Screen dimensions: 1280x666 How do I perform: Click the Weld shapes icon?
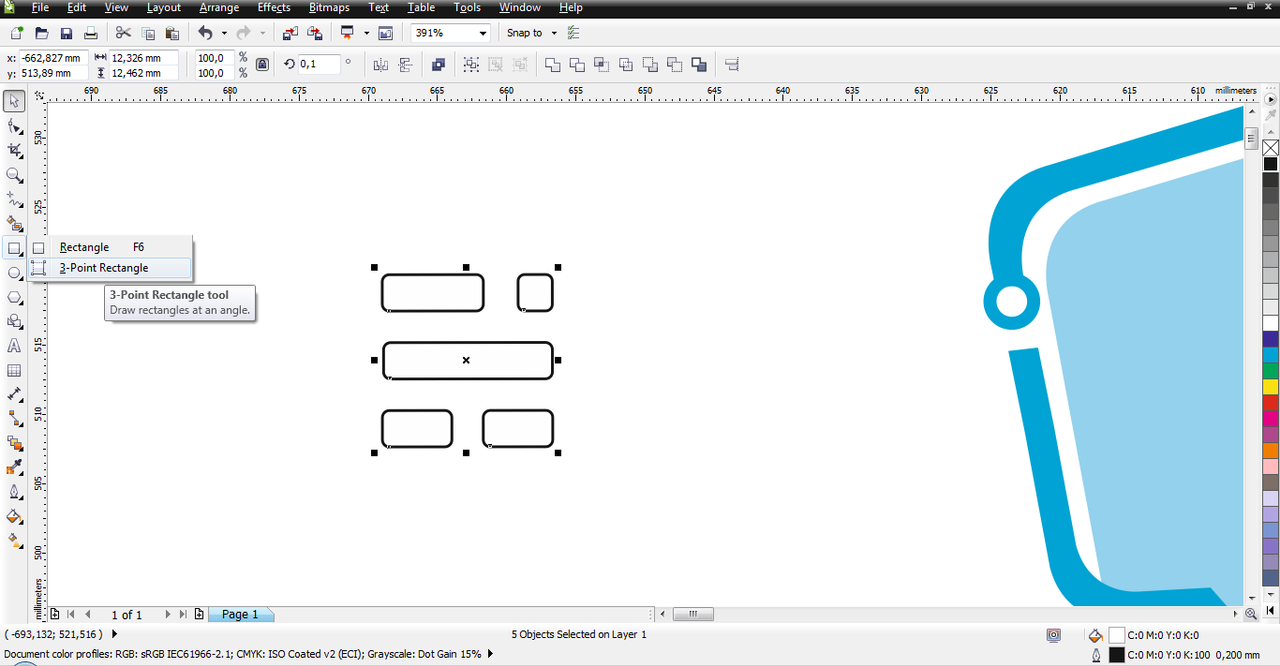coord(553,64)
